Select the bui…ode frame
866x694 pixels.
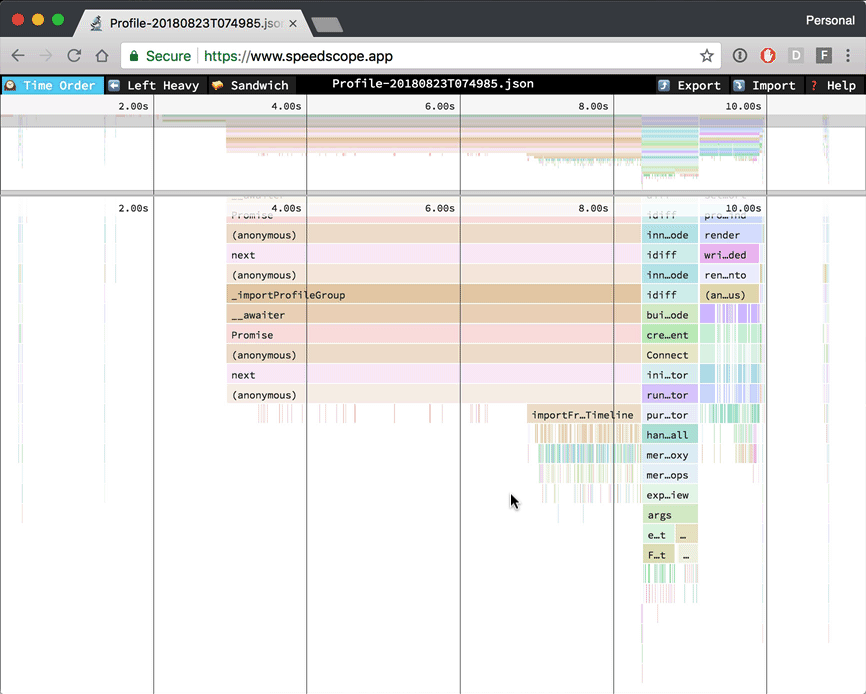(x=669, y=315)
